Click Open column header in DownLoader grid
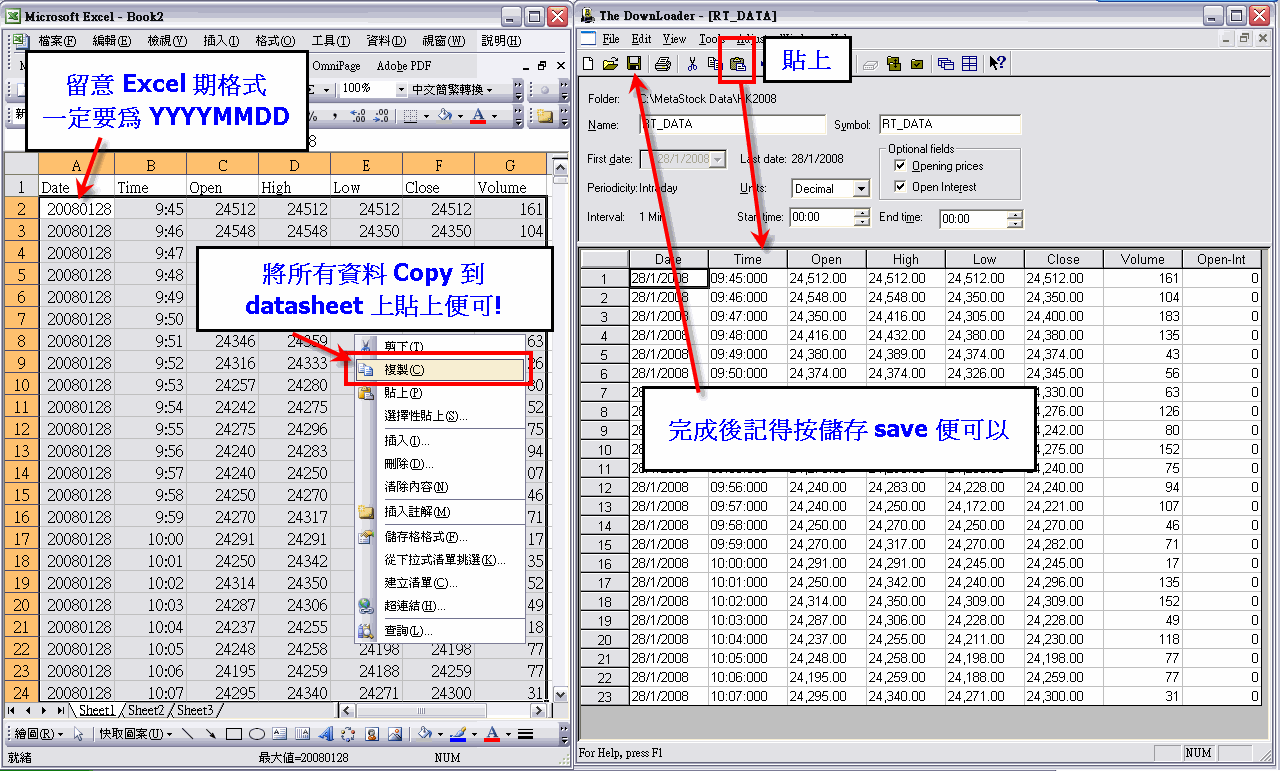This screenshot has width=1280, height=771. [x=826, y=259]
